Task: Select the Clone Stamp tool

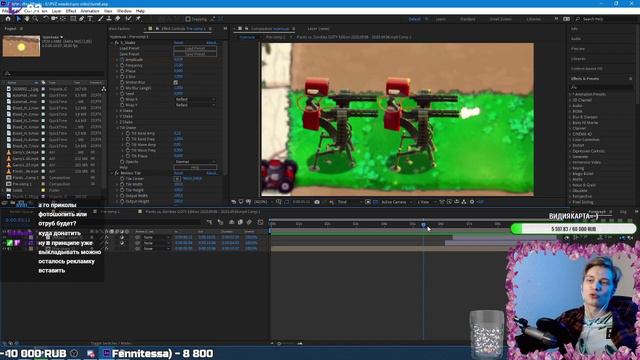Action: click(109, 19)
